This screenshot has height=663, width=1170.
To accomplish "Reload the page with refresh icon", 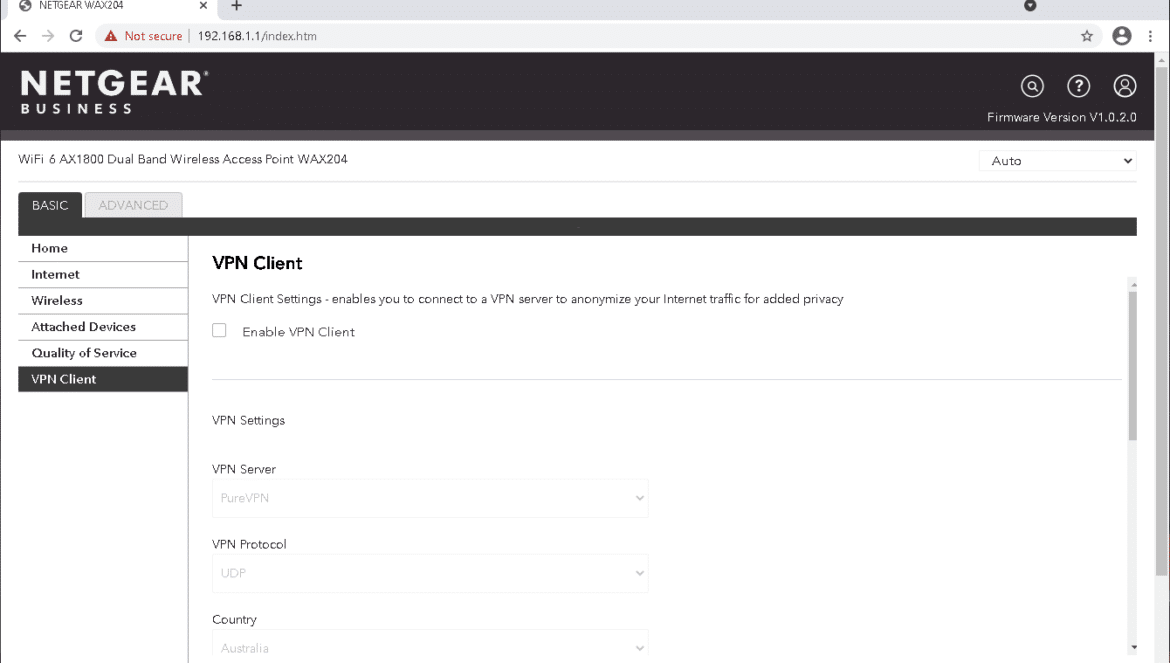I will tap(76, 36).
